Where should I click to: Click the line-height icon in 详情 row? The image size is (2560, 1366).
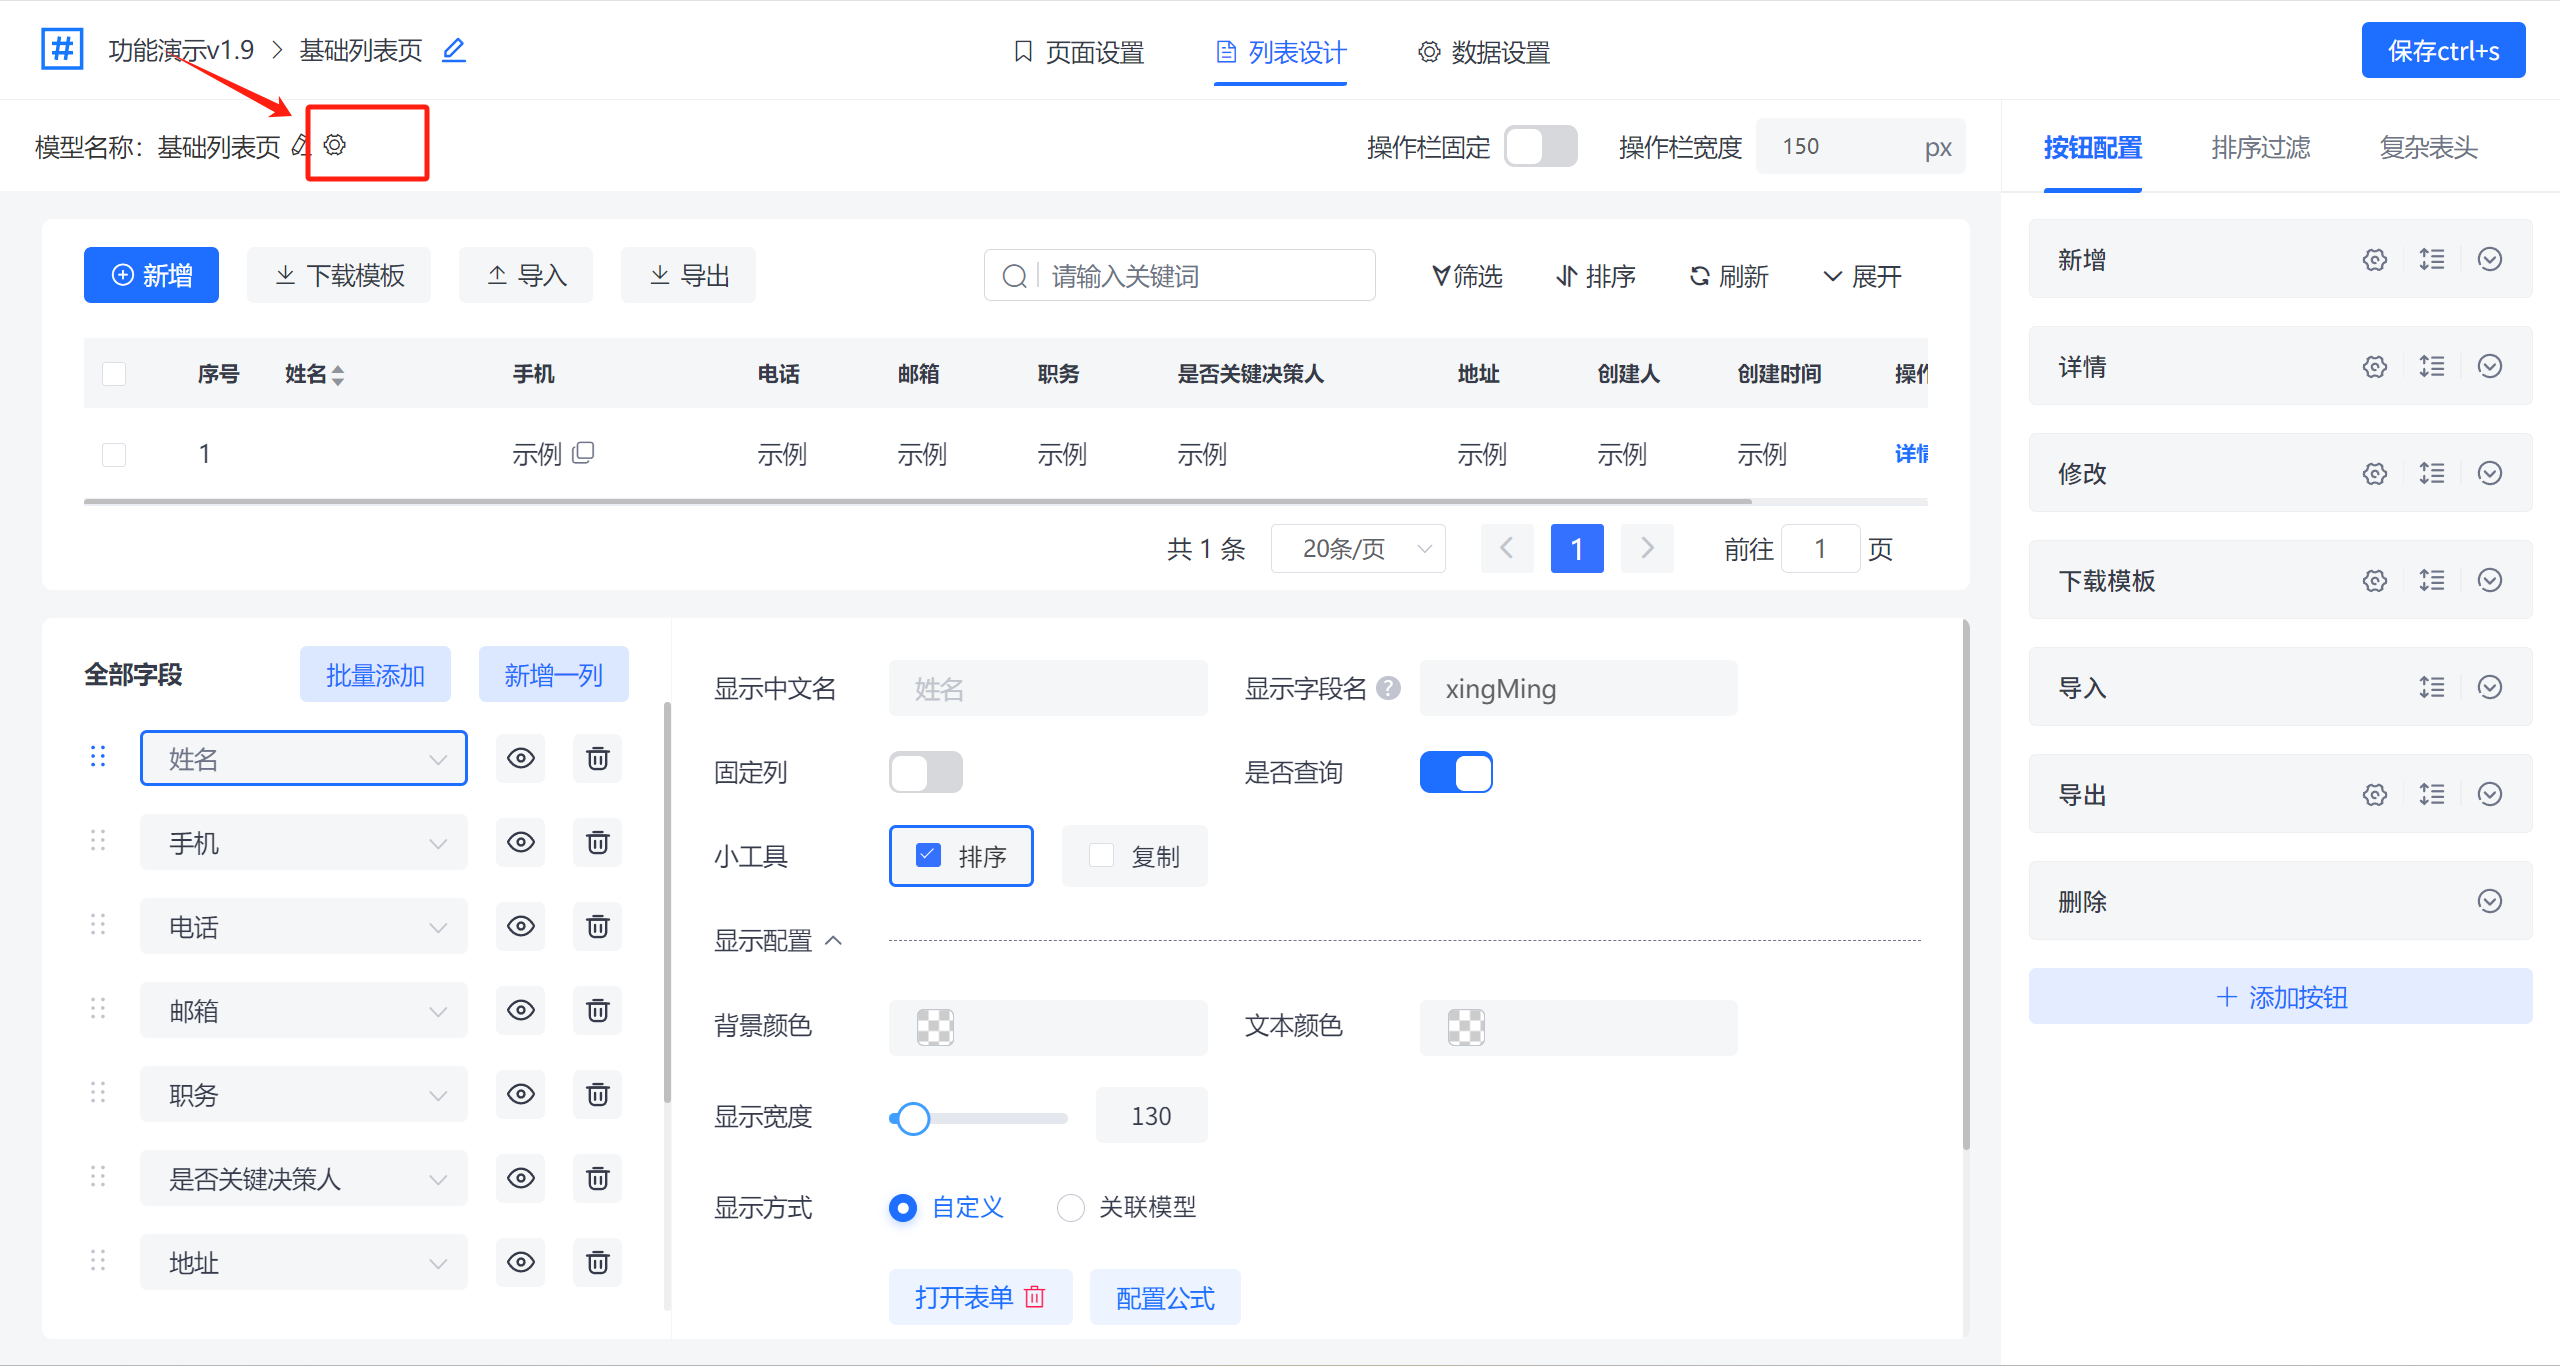[x=2432, y=366]
